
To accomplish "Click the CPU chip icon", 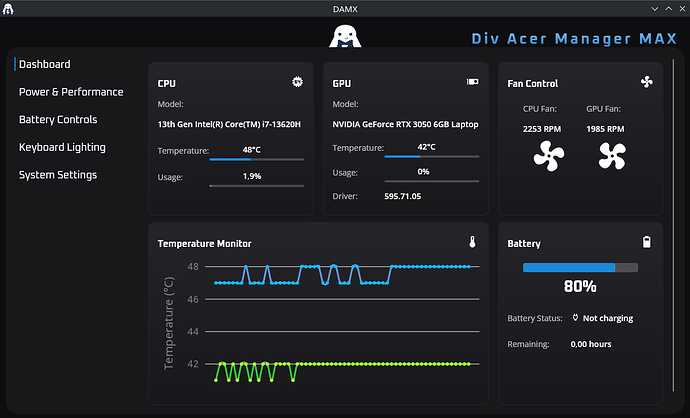I will point(297,82).
